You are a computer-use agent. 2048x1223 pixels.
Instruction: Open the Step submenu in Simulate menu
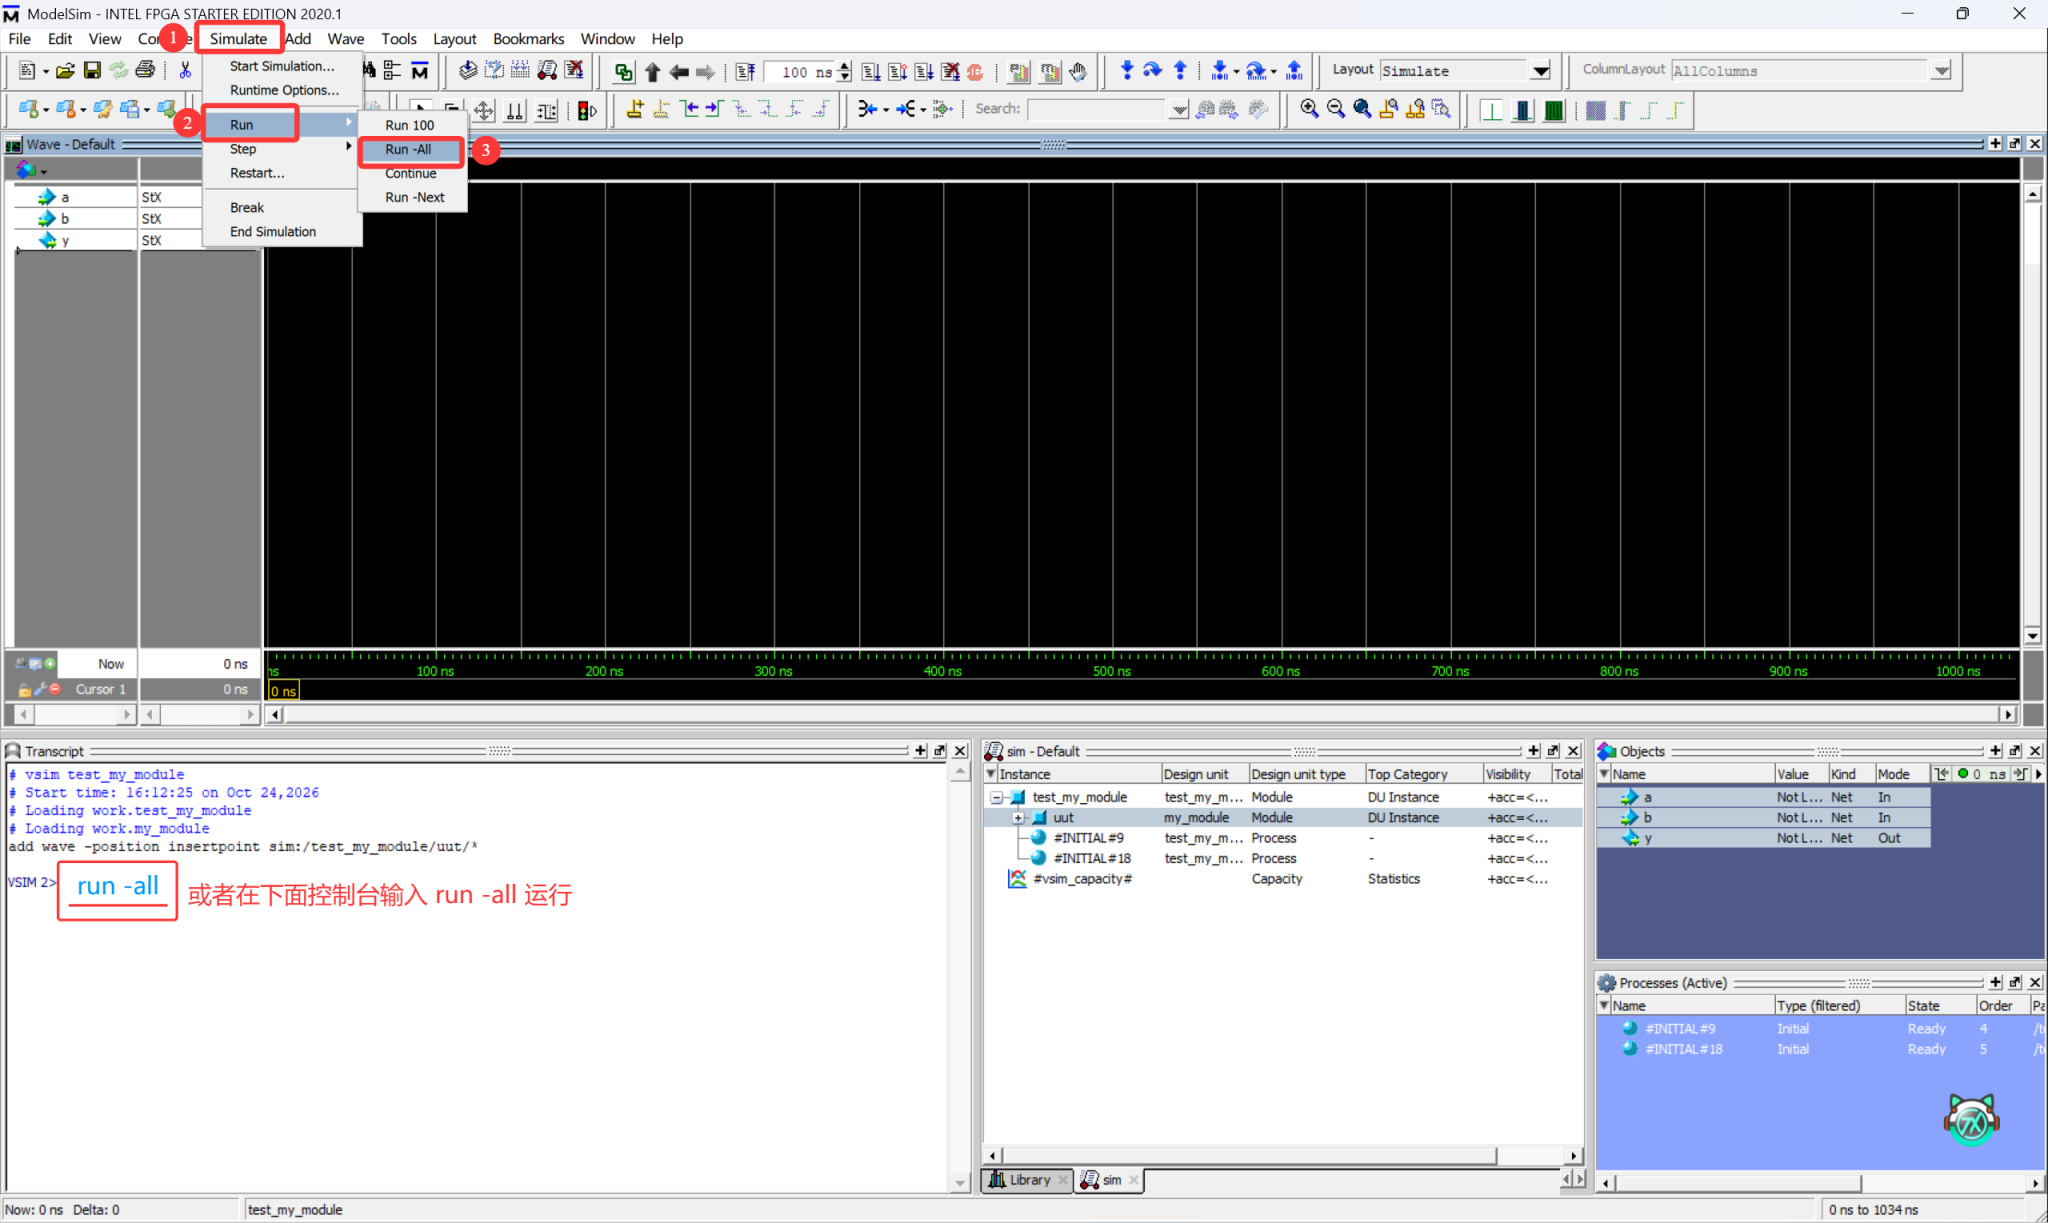282,148
